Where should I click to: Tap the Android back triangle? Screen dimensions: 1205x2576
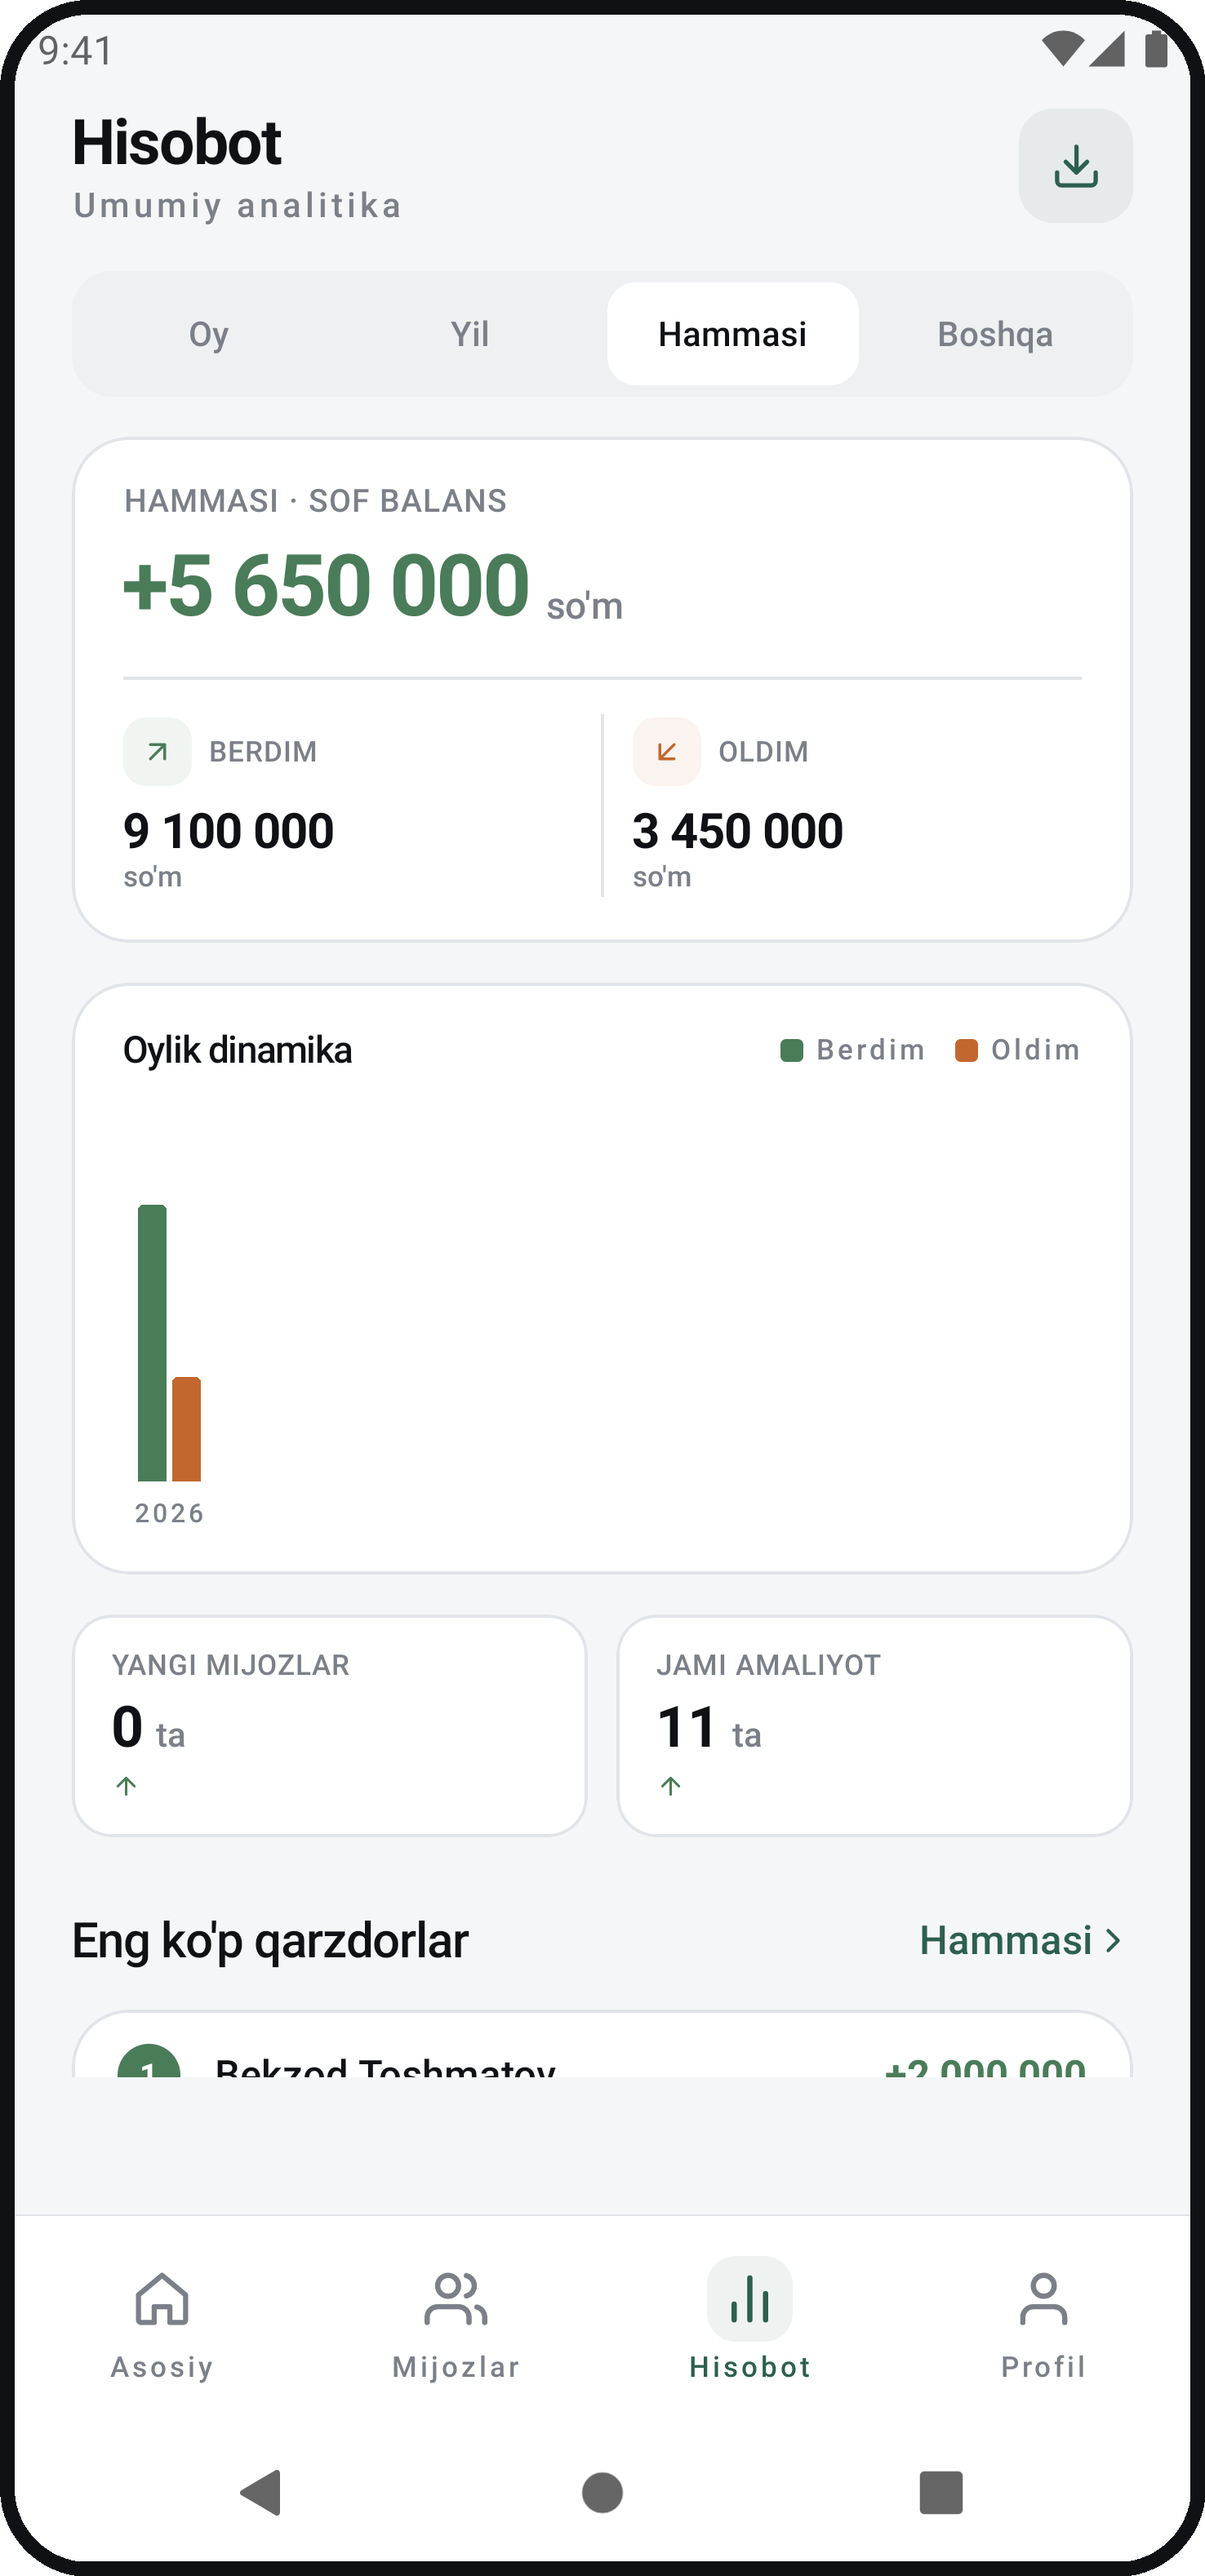262,2492
